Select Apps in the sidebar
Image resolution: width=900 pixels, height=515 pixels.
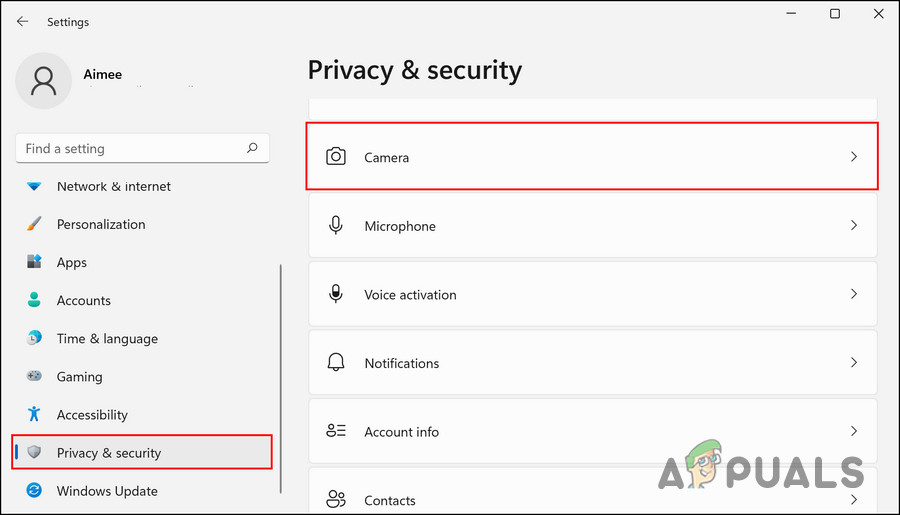click(x=72, y=262)
